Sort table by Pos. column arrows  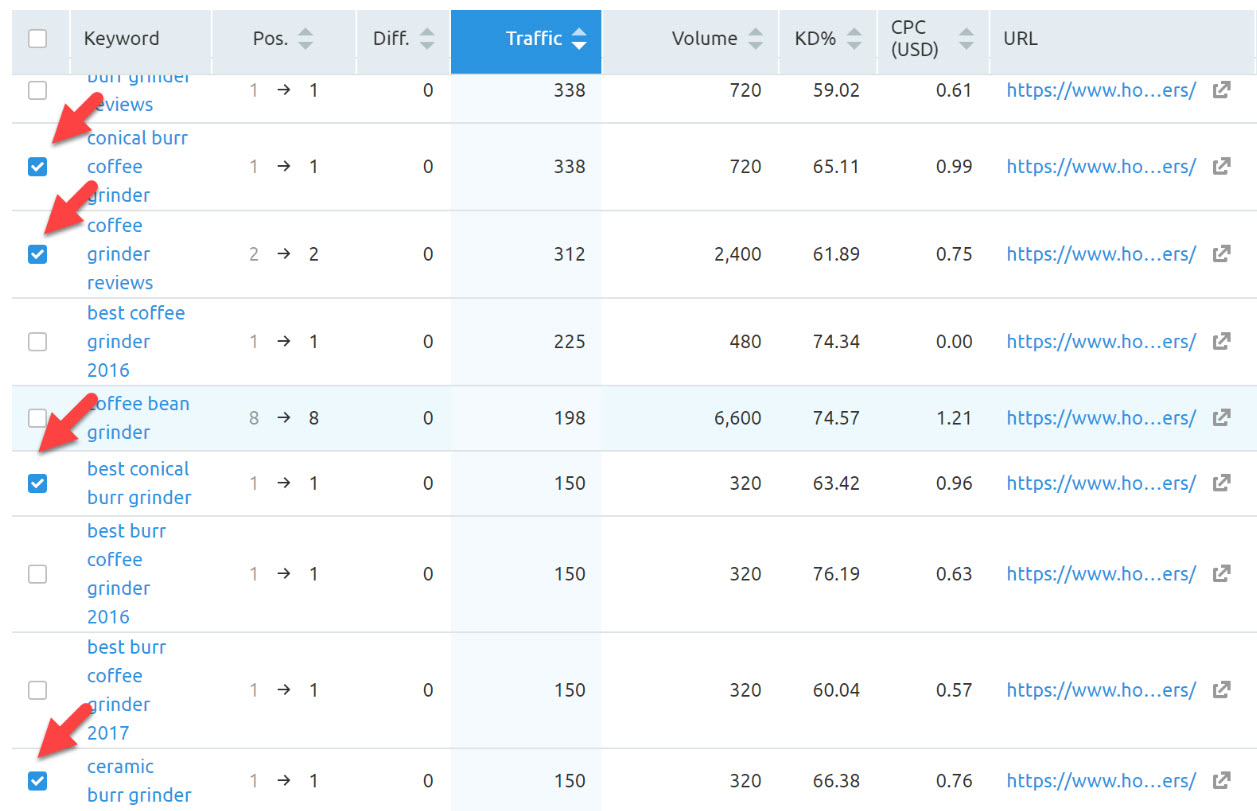[306, 39]
